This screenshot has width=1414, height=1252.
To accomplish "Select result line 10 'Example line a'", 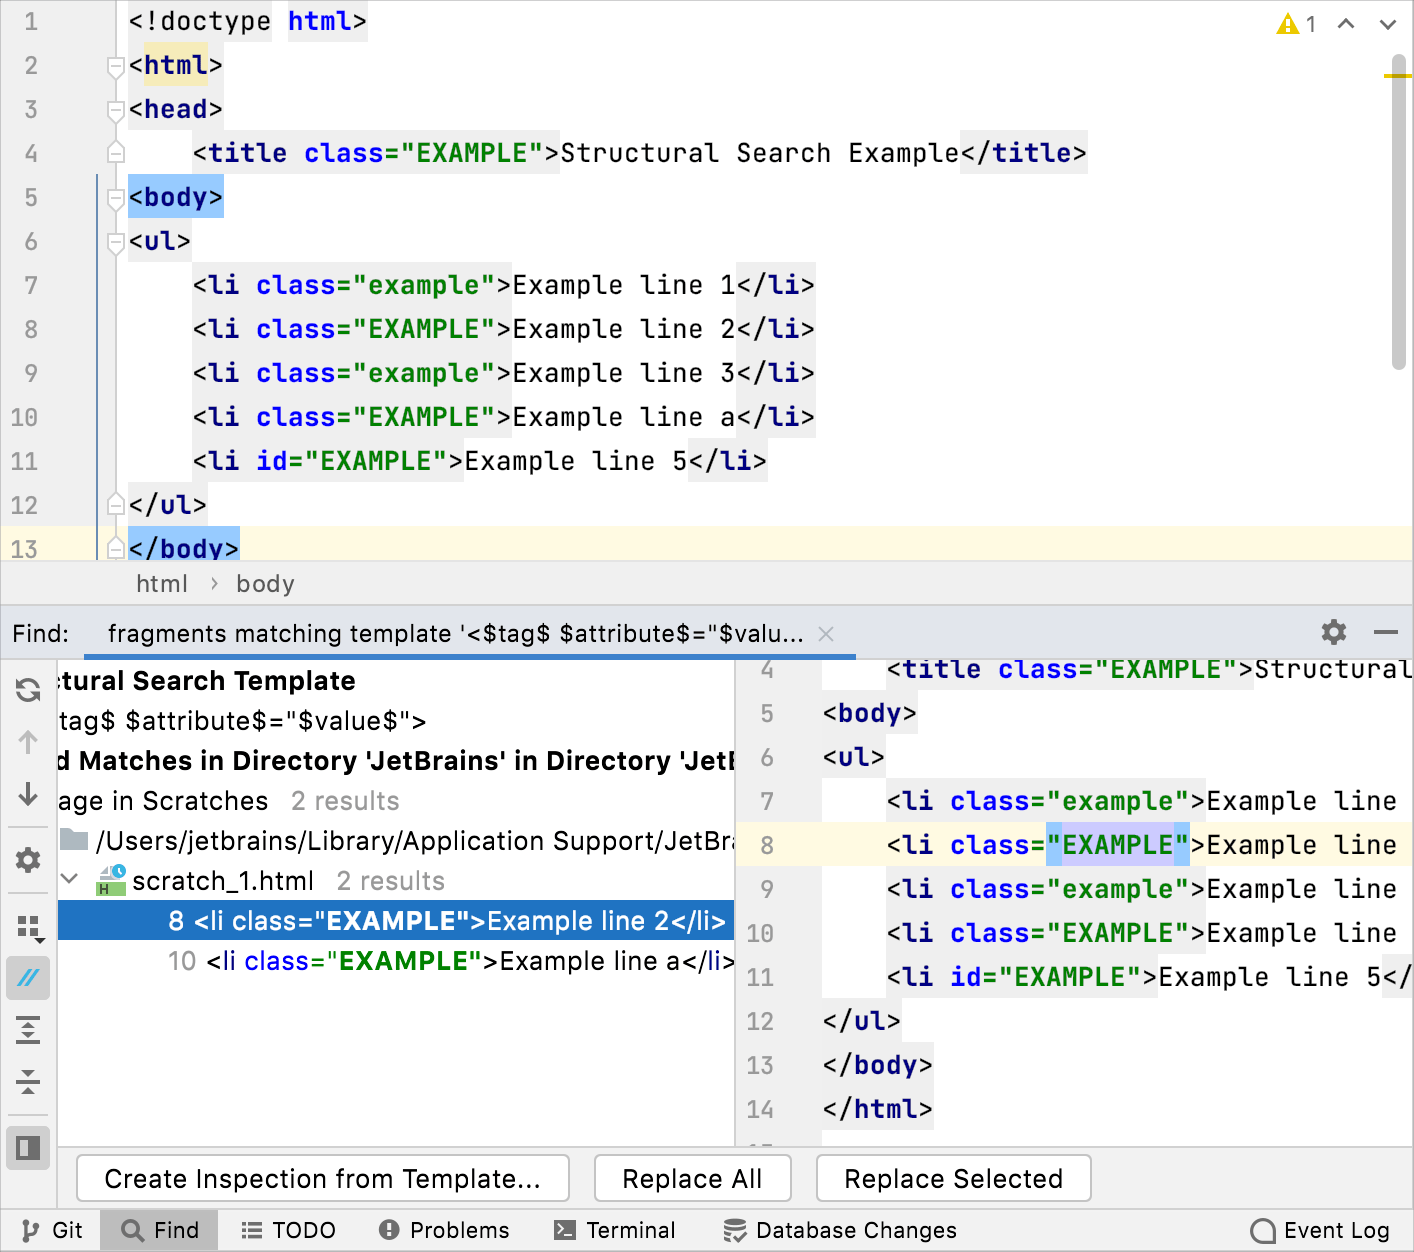I will pos(450,961).
